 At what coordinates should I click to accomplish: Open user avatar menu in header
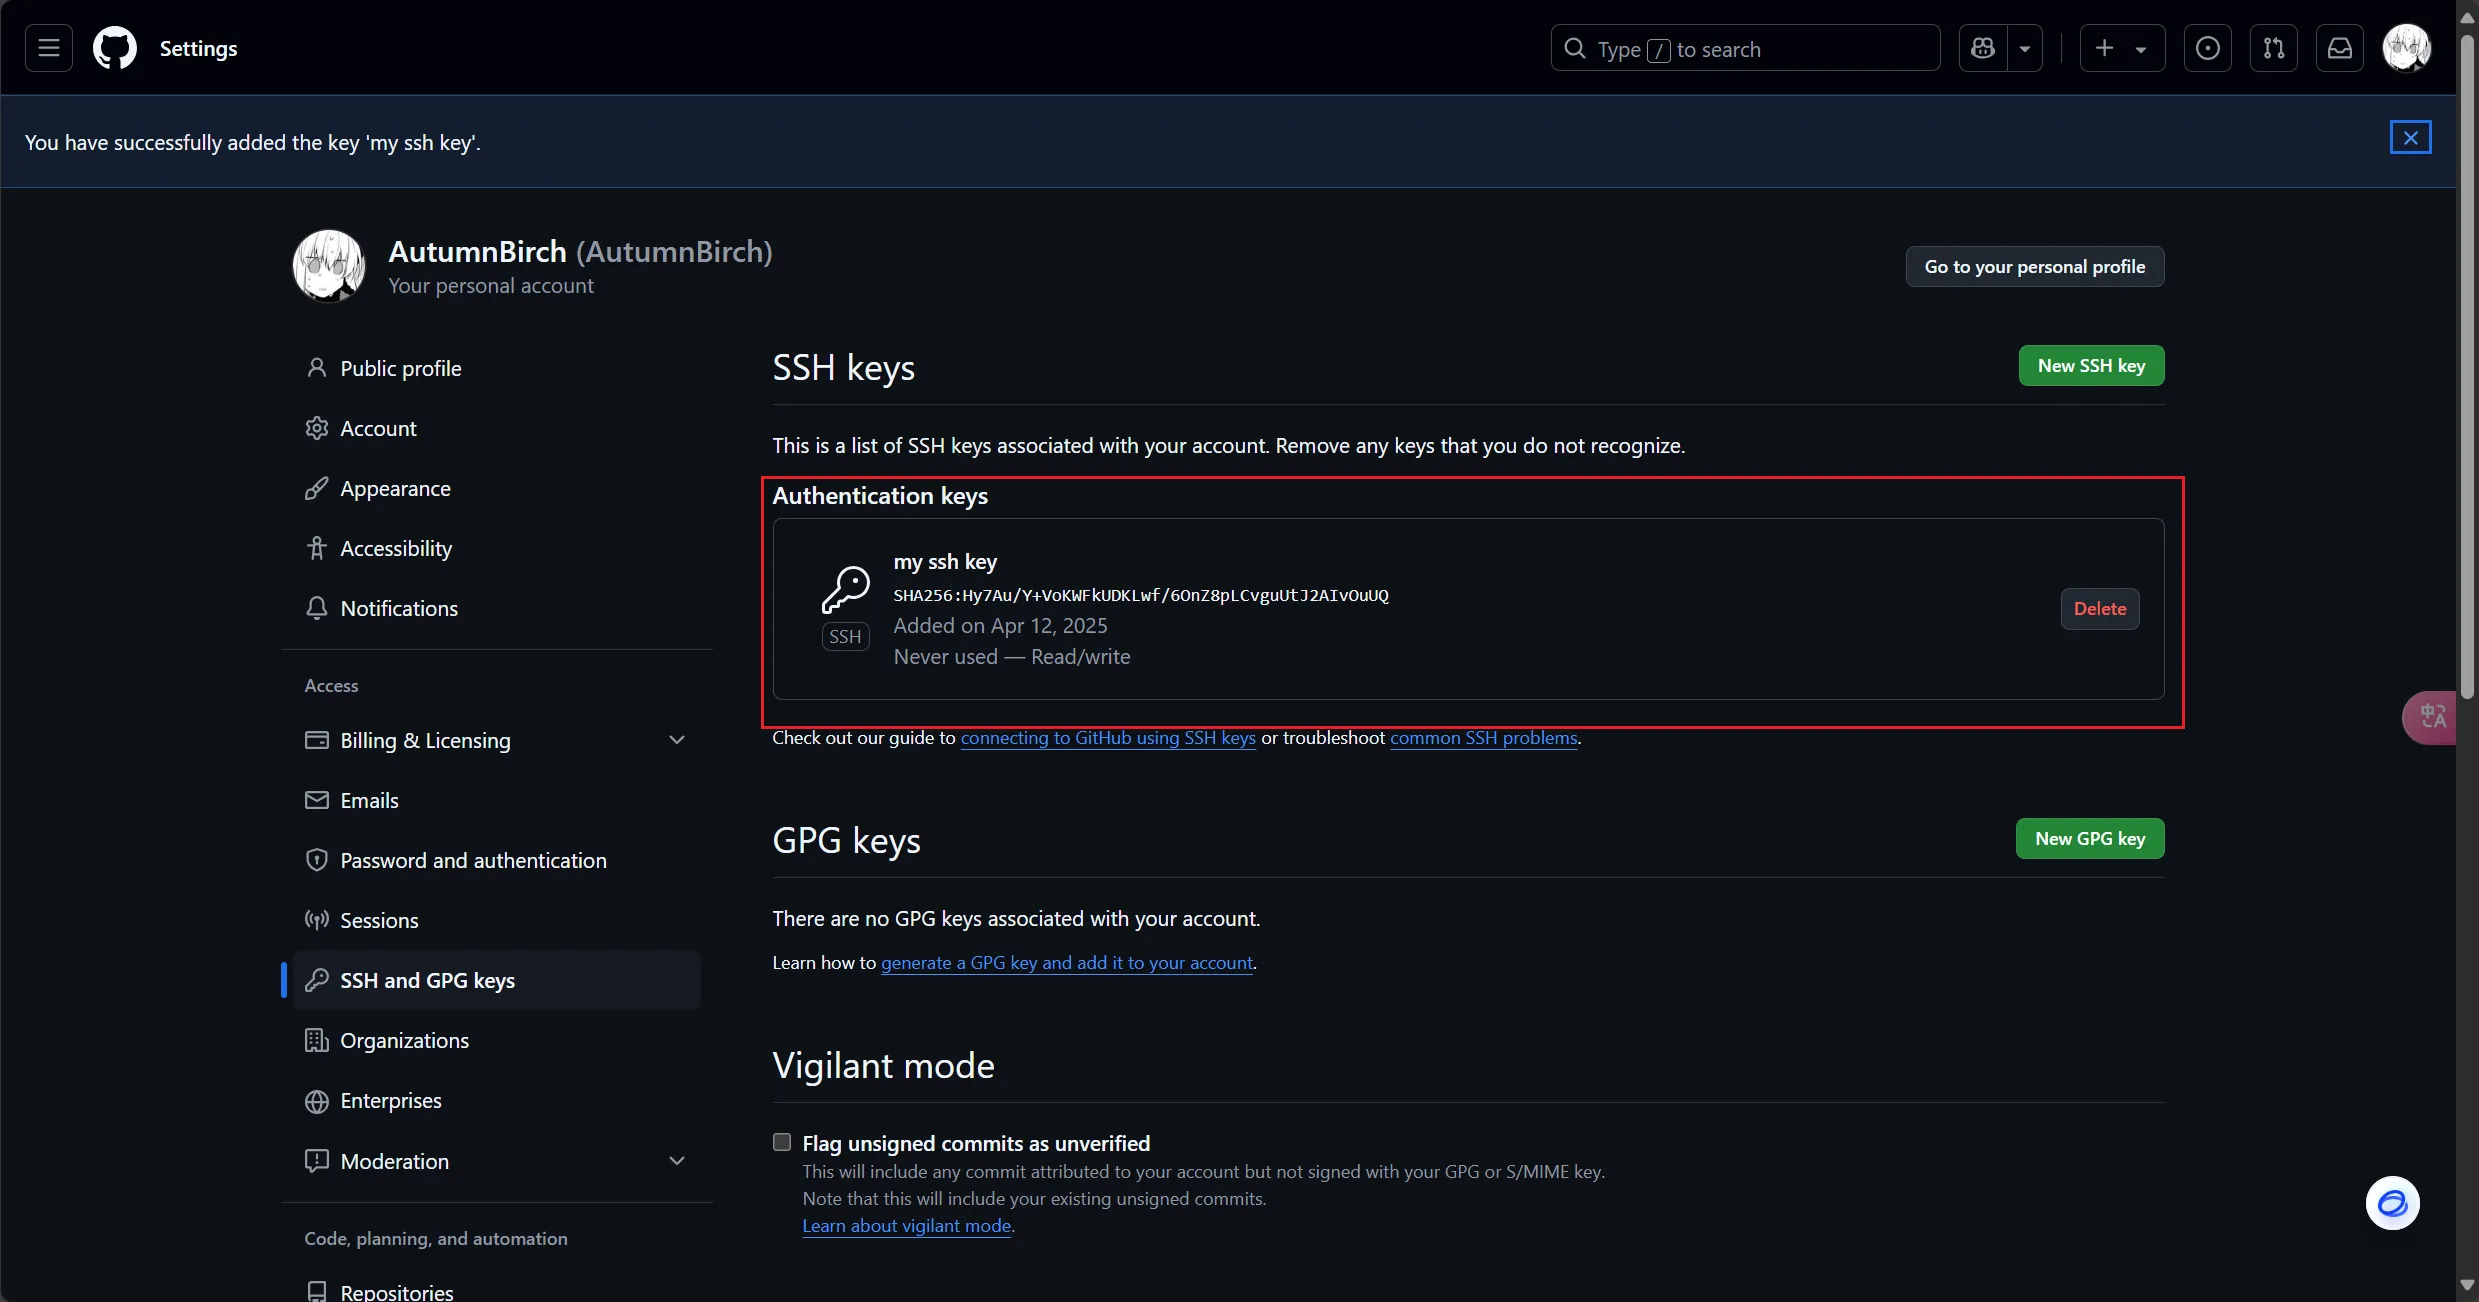click(2407, 48)
